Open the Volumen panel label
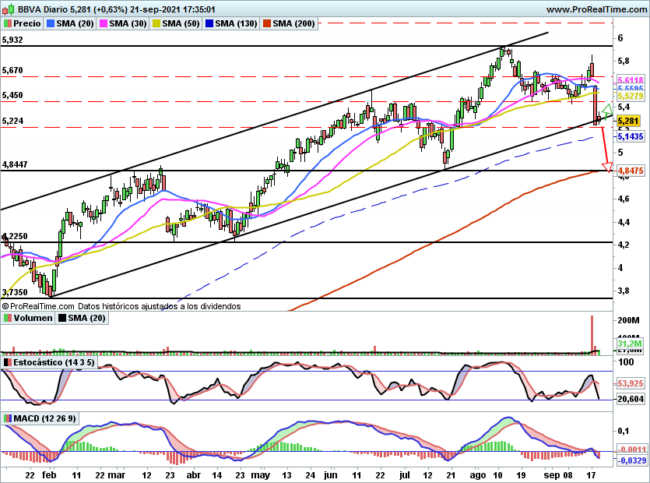This screenshot has height=483, width=650. pyautogui.click(x=33, y=318)
